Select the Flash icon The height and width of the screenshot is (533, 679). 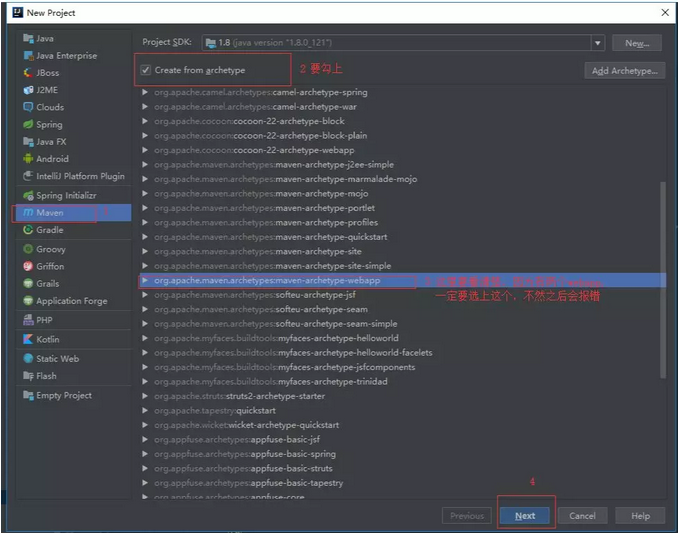28,376
